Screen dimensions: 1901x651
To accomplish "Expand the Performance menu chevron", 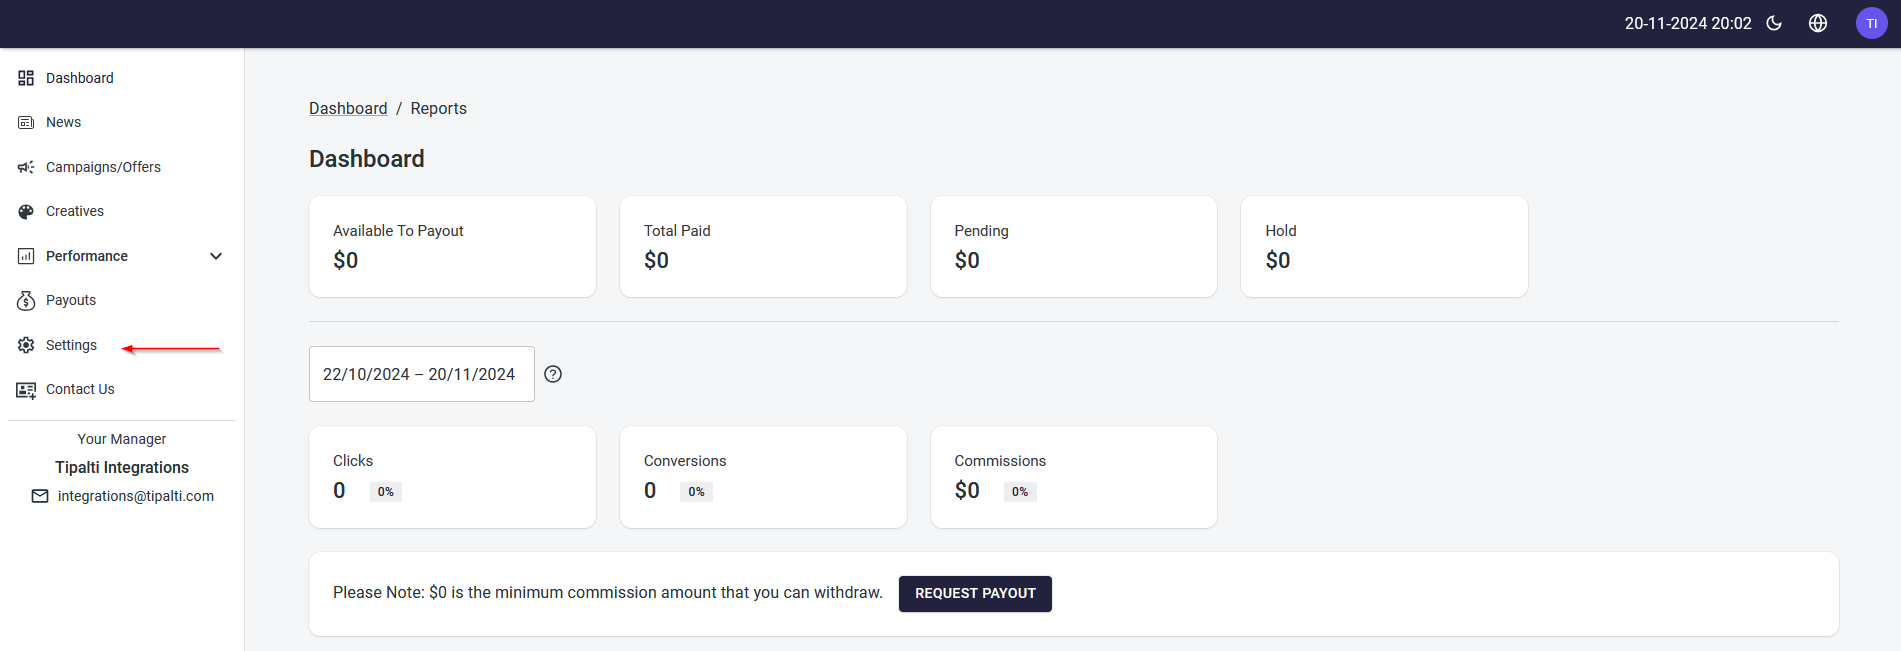I will [x=216, y=256].
